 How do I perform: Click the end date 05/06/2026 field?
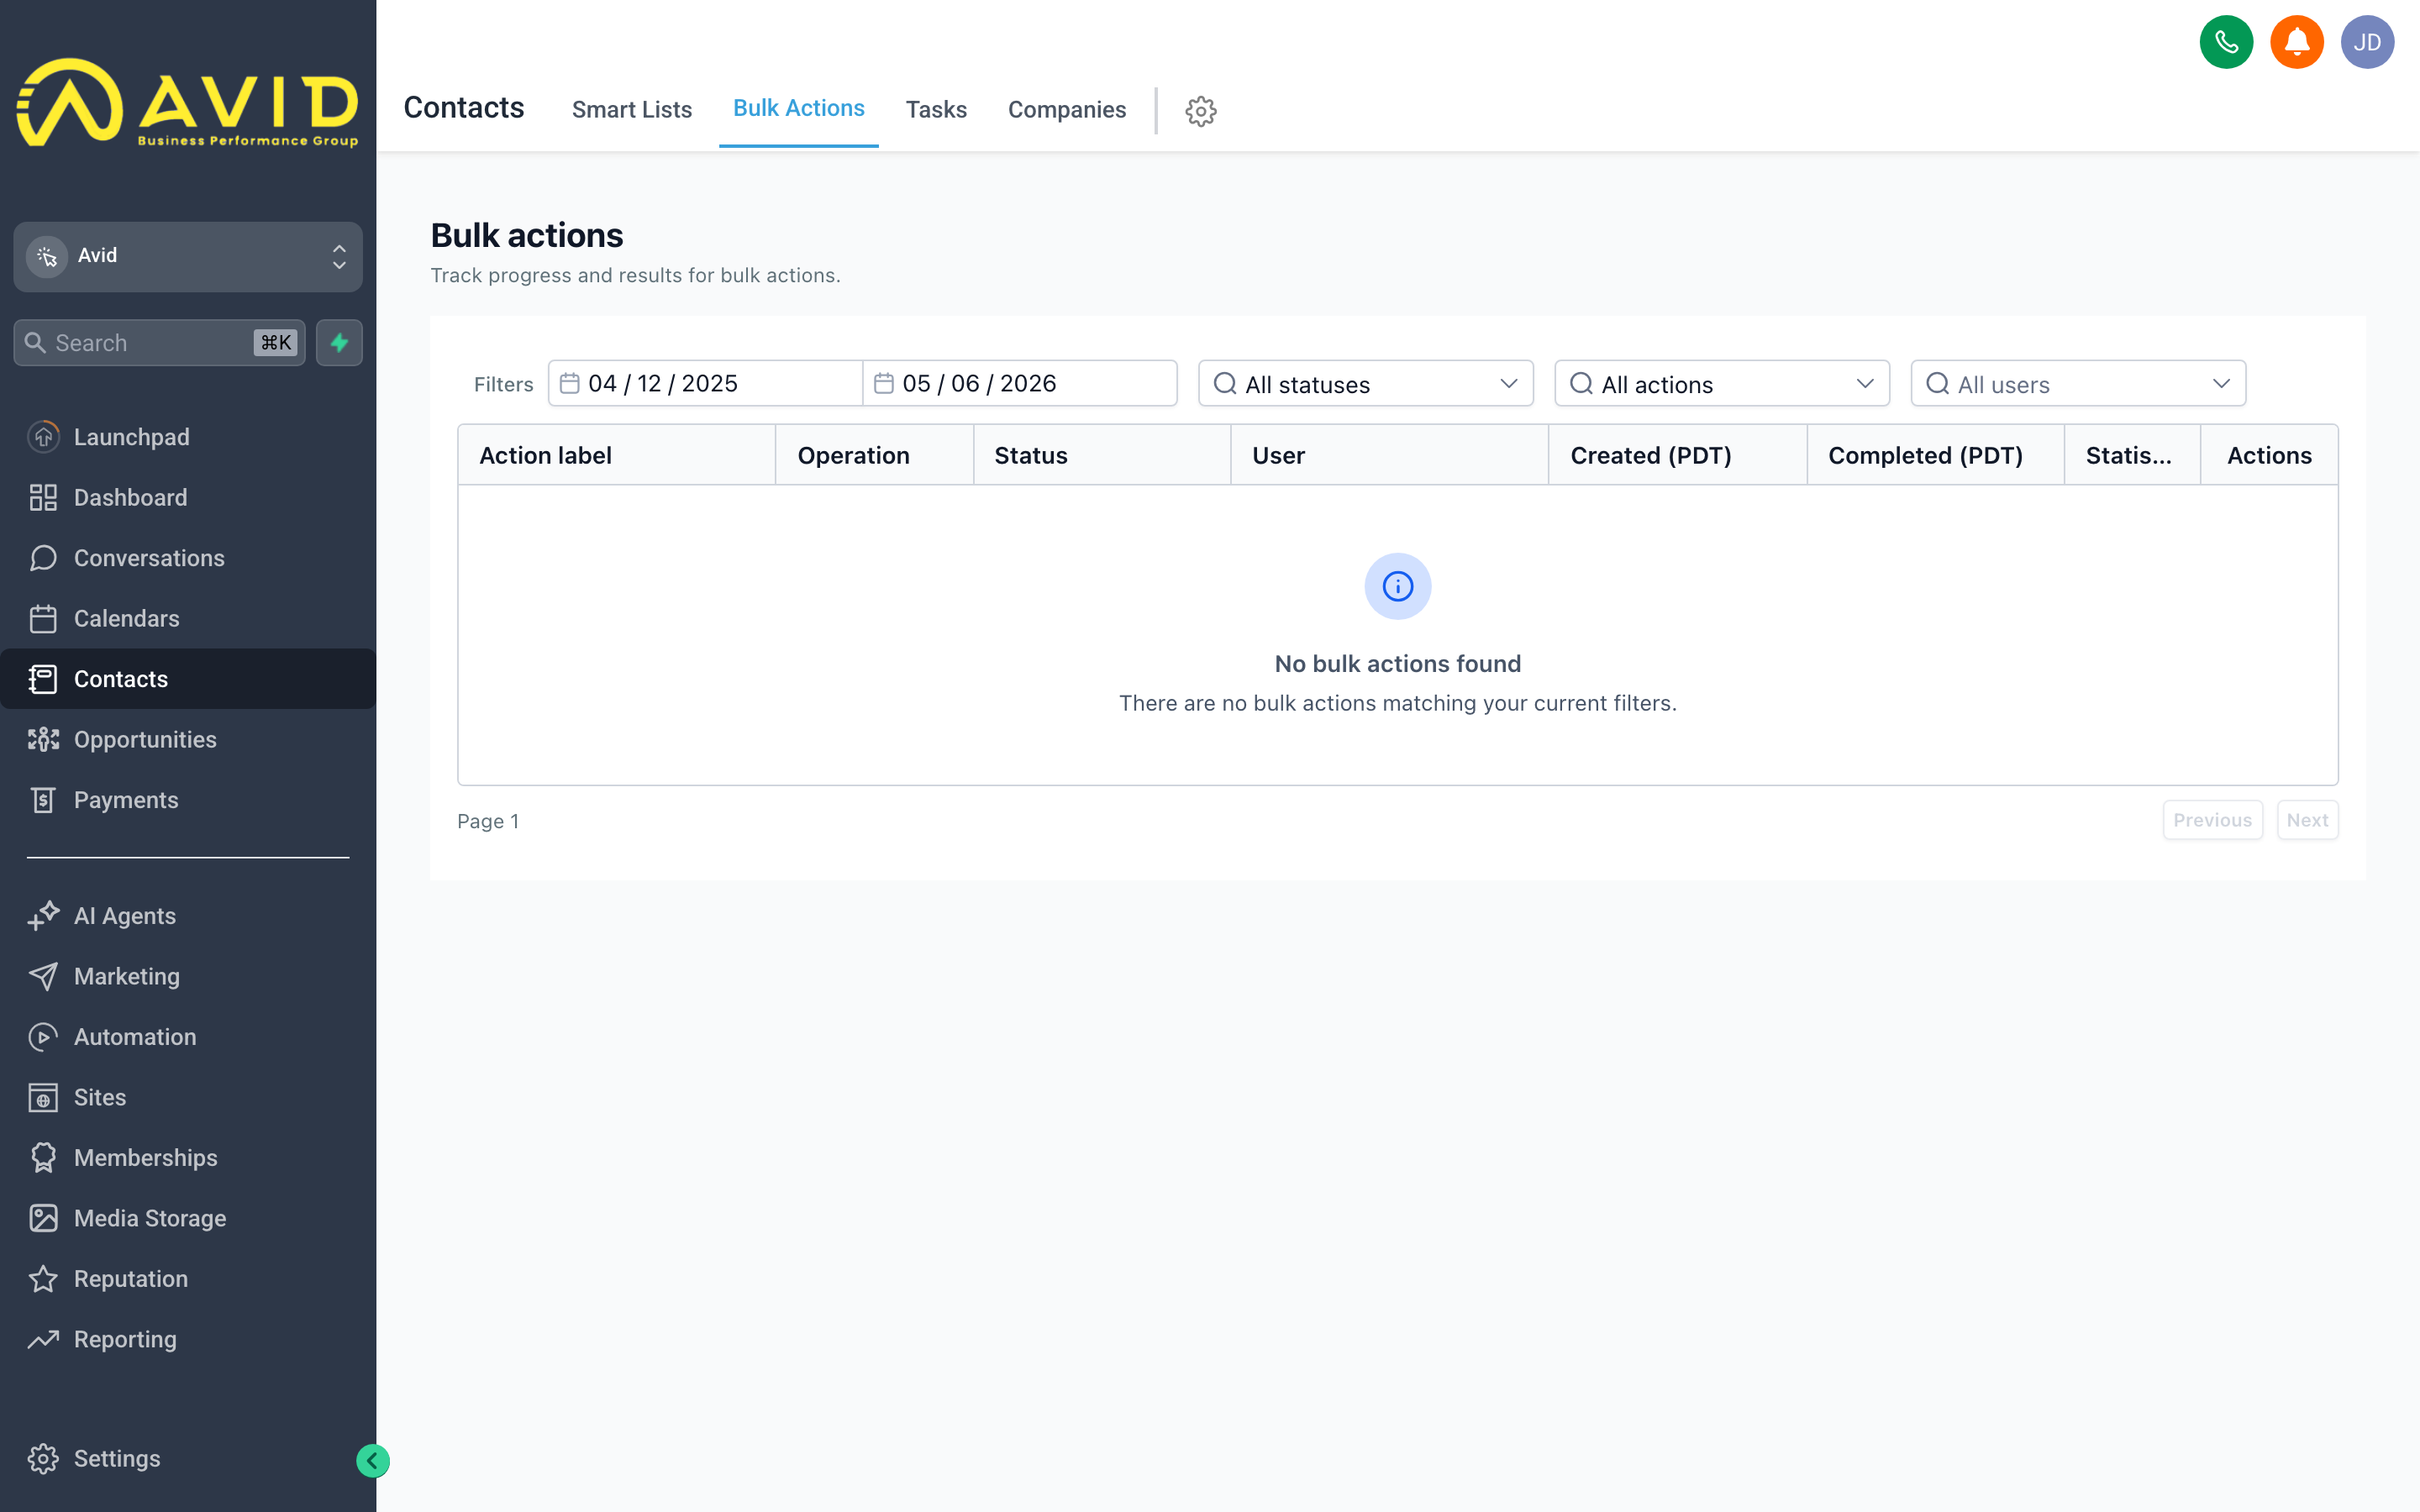point(1019,384)
